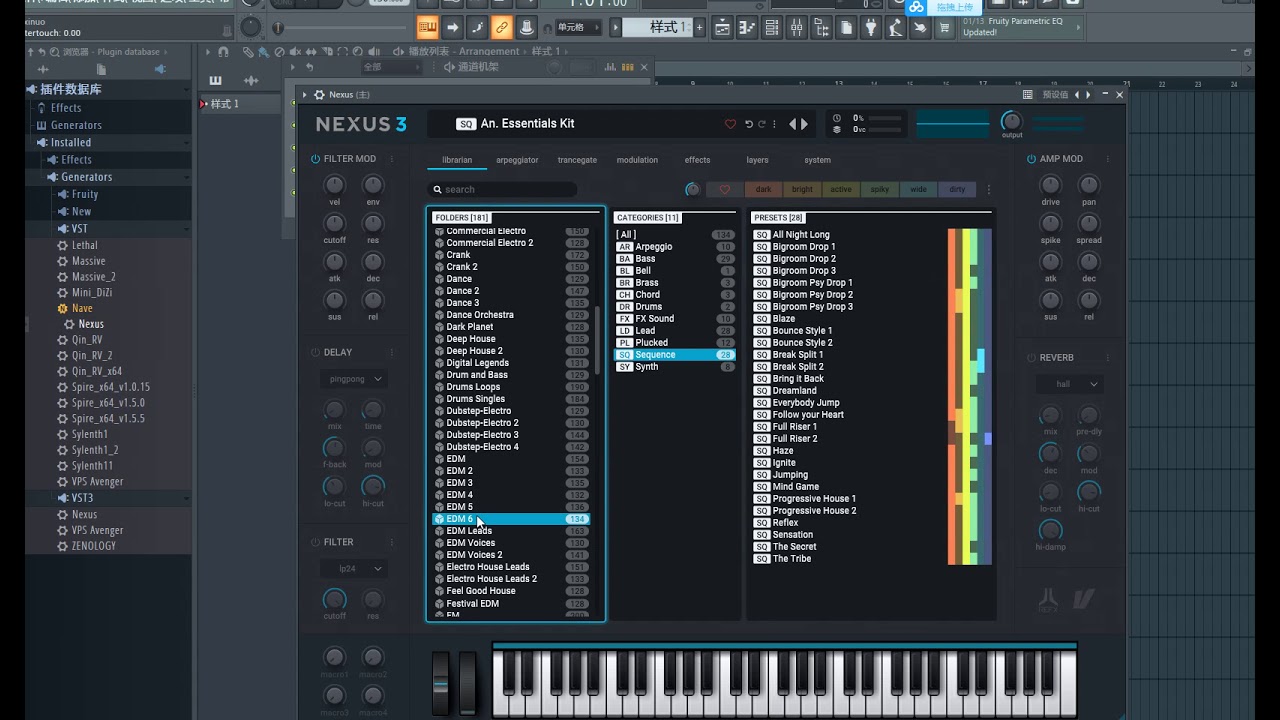This screenshot has height=720, width=1280.
Task: Open the piano roll toolbar icon
Action: coord(748,28)
